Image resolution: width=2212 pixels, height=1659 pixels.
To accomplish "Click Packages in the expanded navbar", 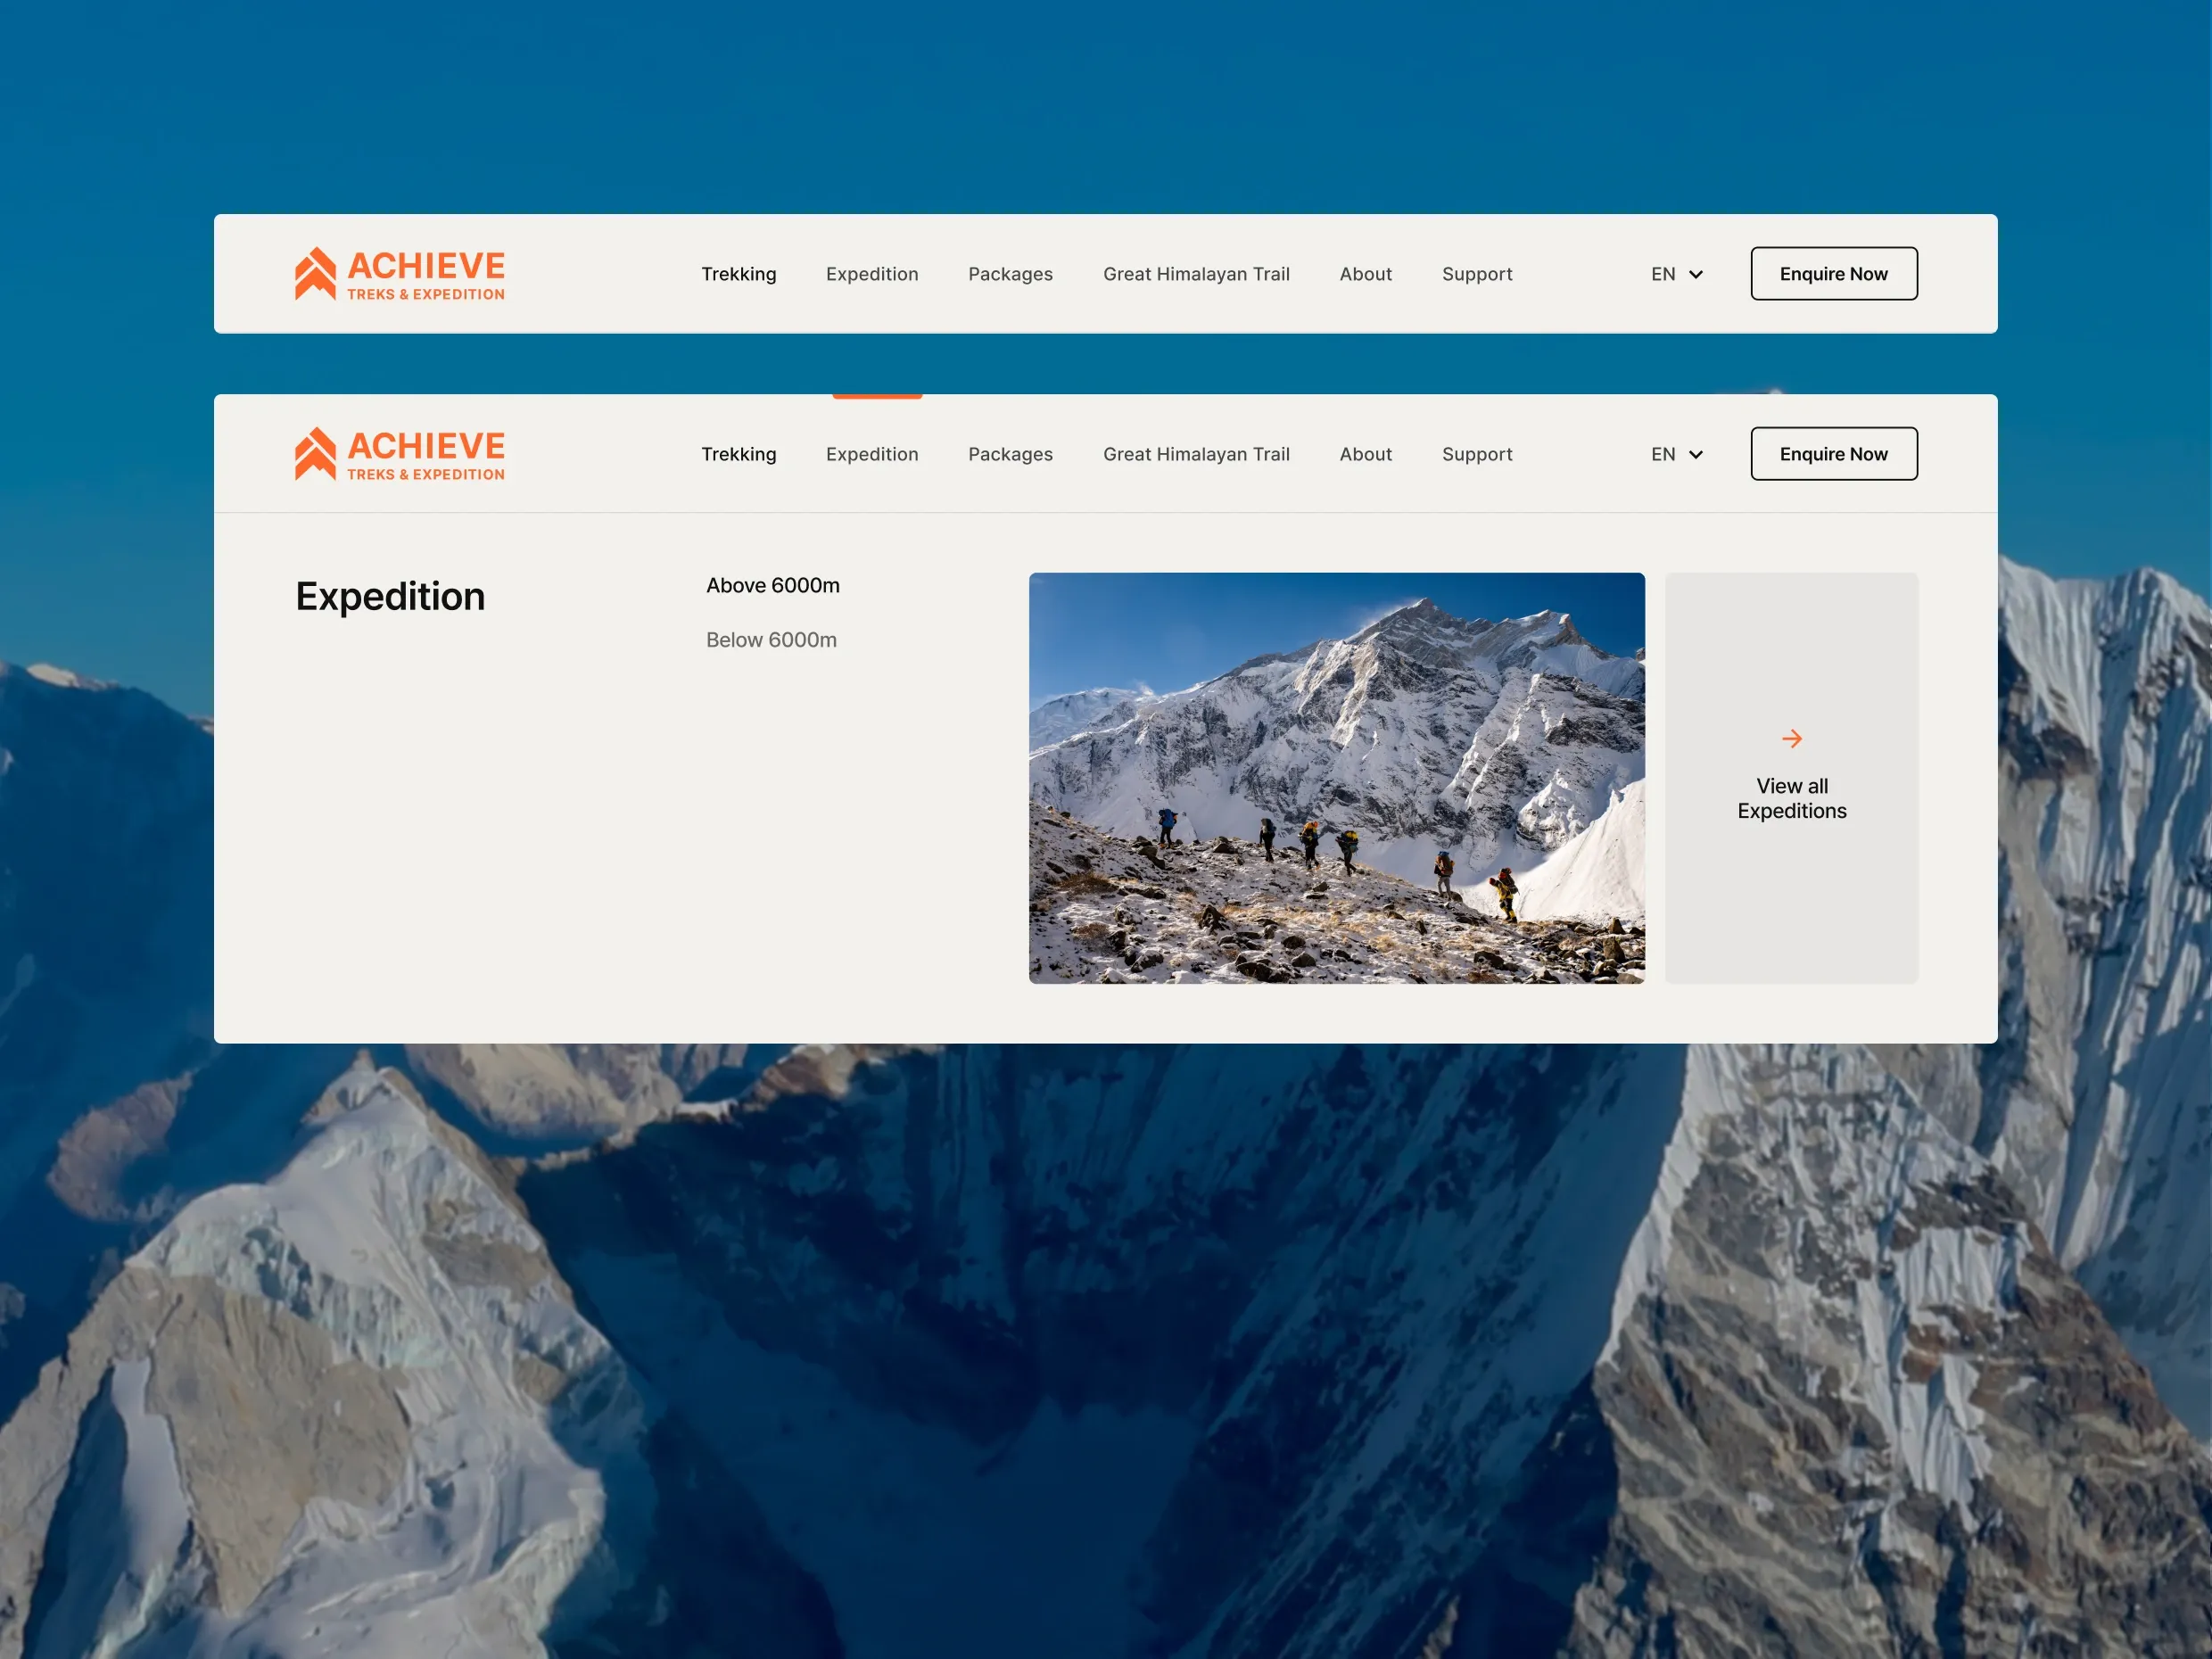I will coord(1010,454).
